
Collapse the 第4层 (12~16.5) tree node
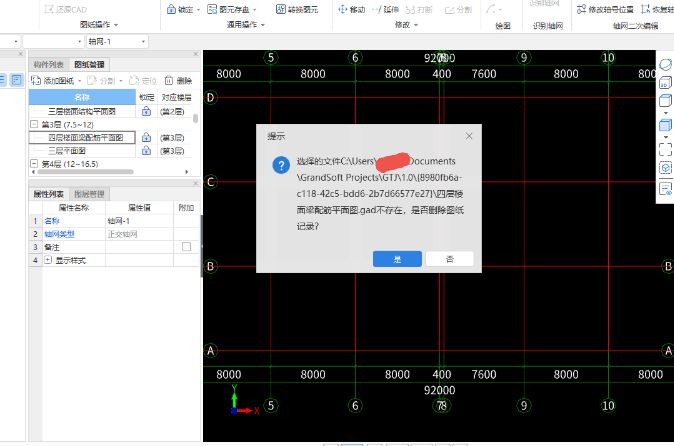34,164
